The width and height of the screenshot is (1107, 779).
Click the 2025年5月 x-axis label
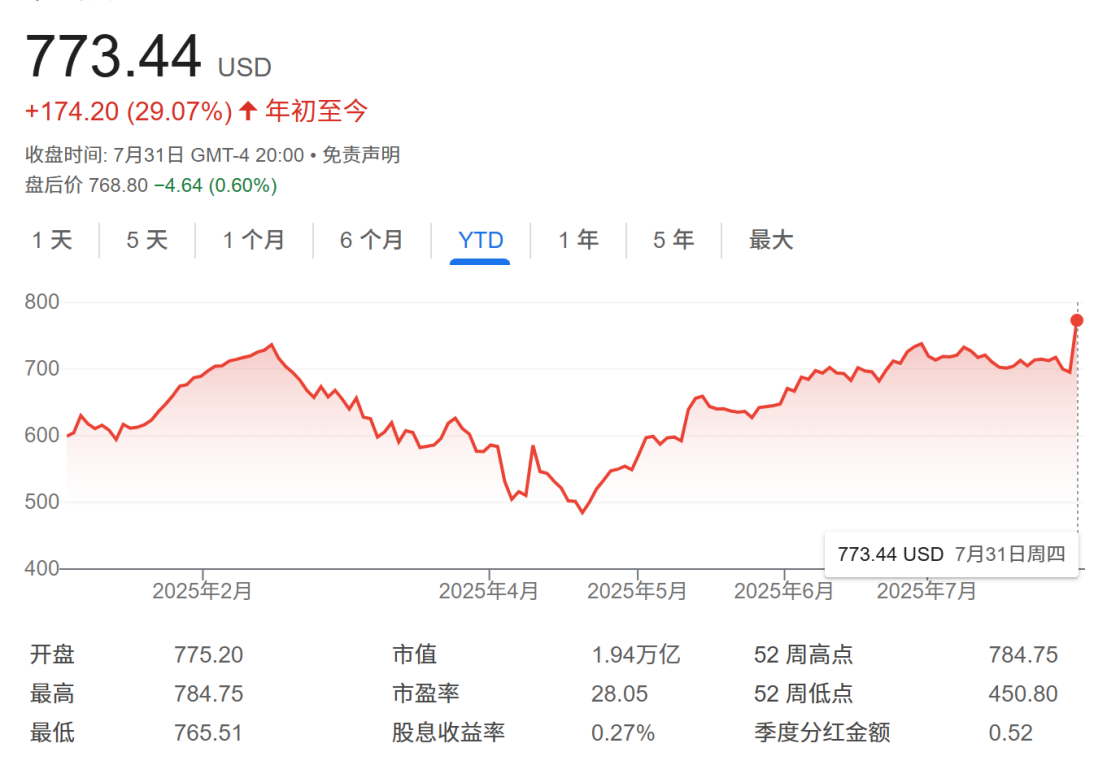pyautogui.click(x=637, y=591)
